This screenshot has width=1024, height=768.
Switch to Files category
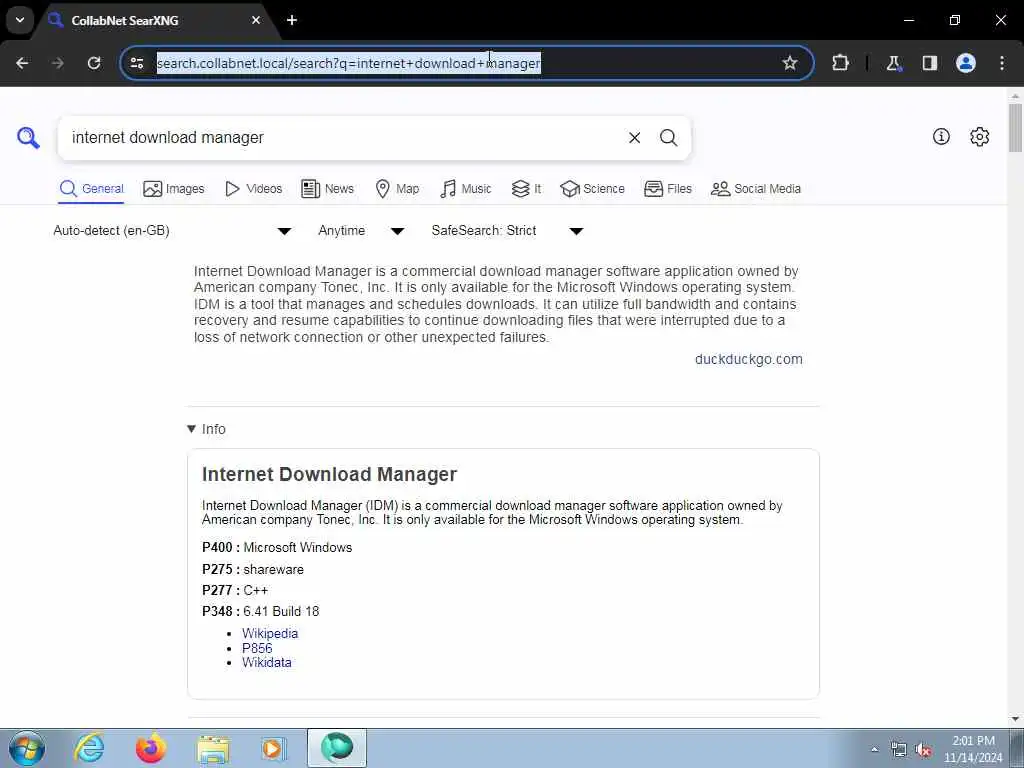pos(667,189)
